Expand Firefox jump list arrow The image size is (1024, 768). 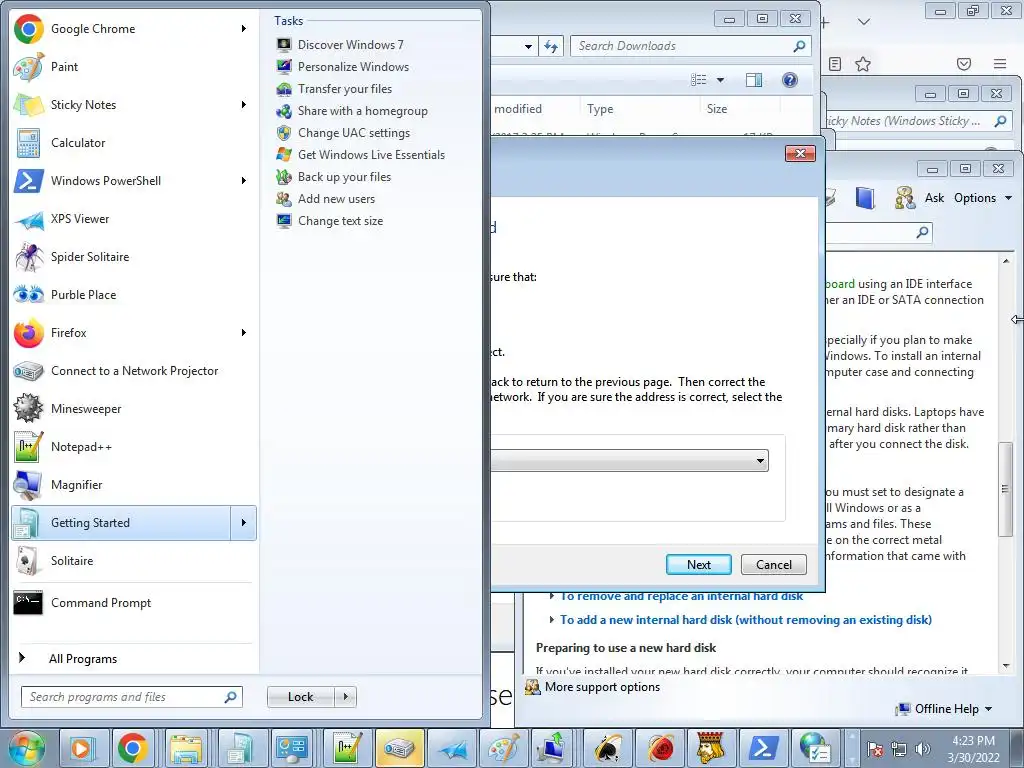click(x=244, y=332)
